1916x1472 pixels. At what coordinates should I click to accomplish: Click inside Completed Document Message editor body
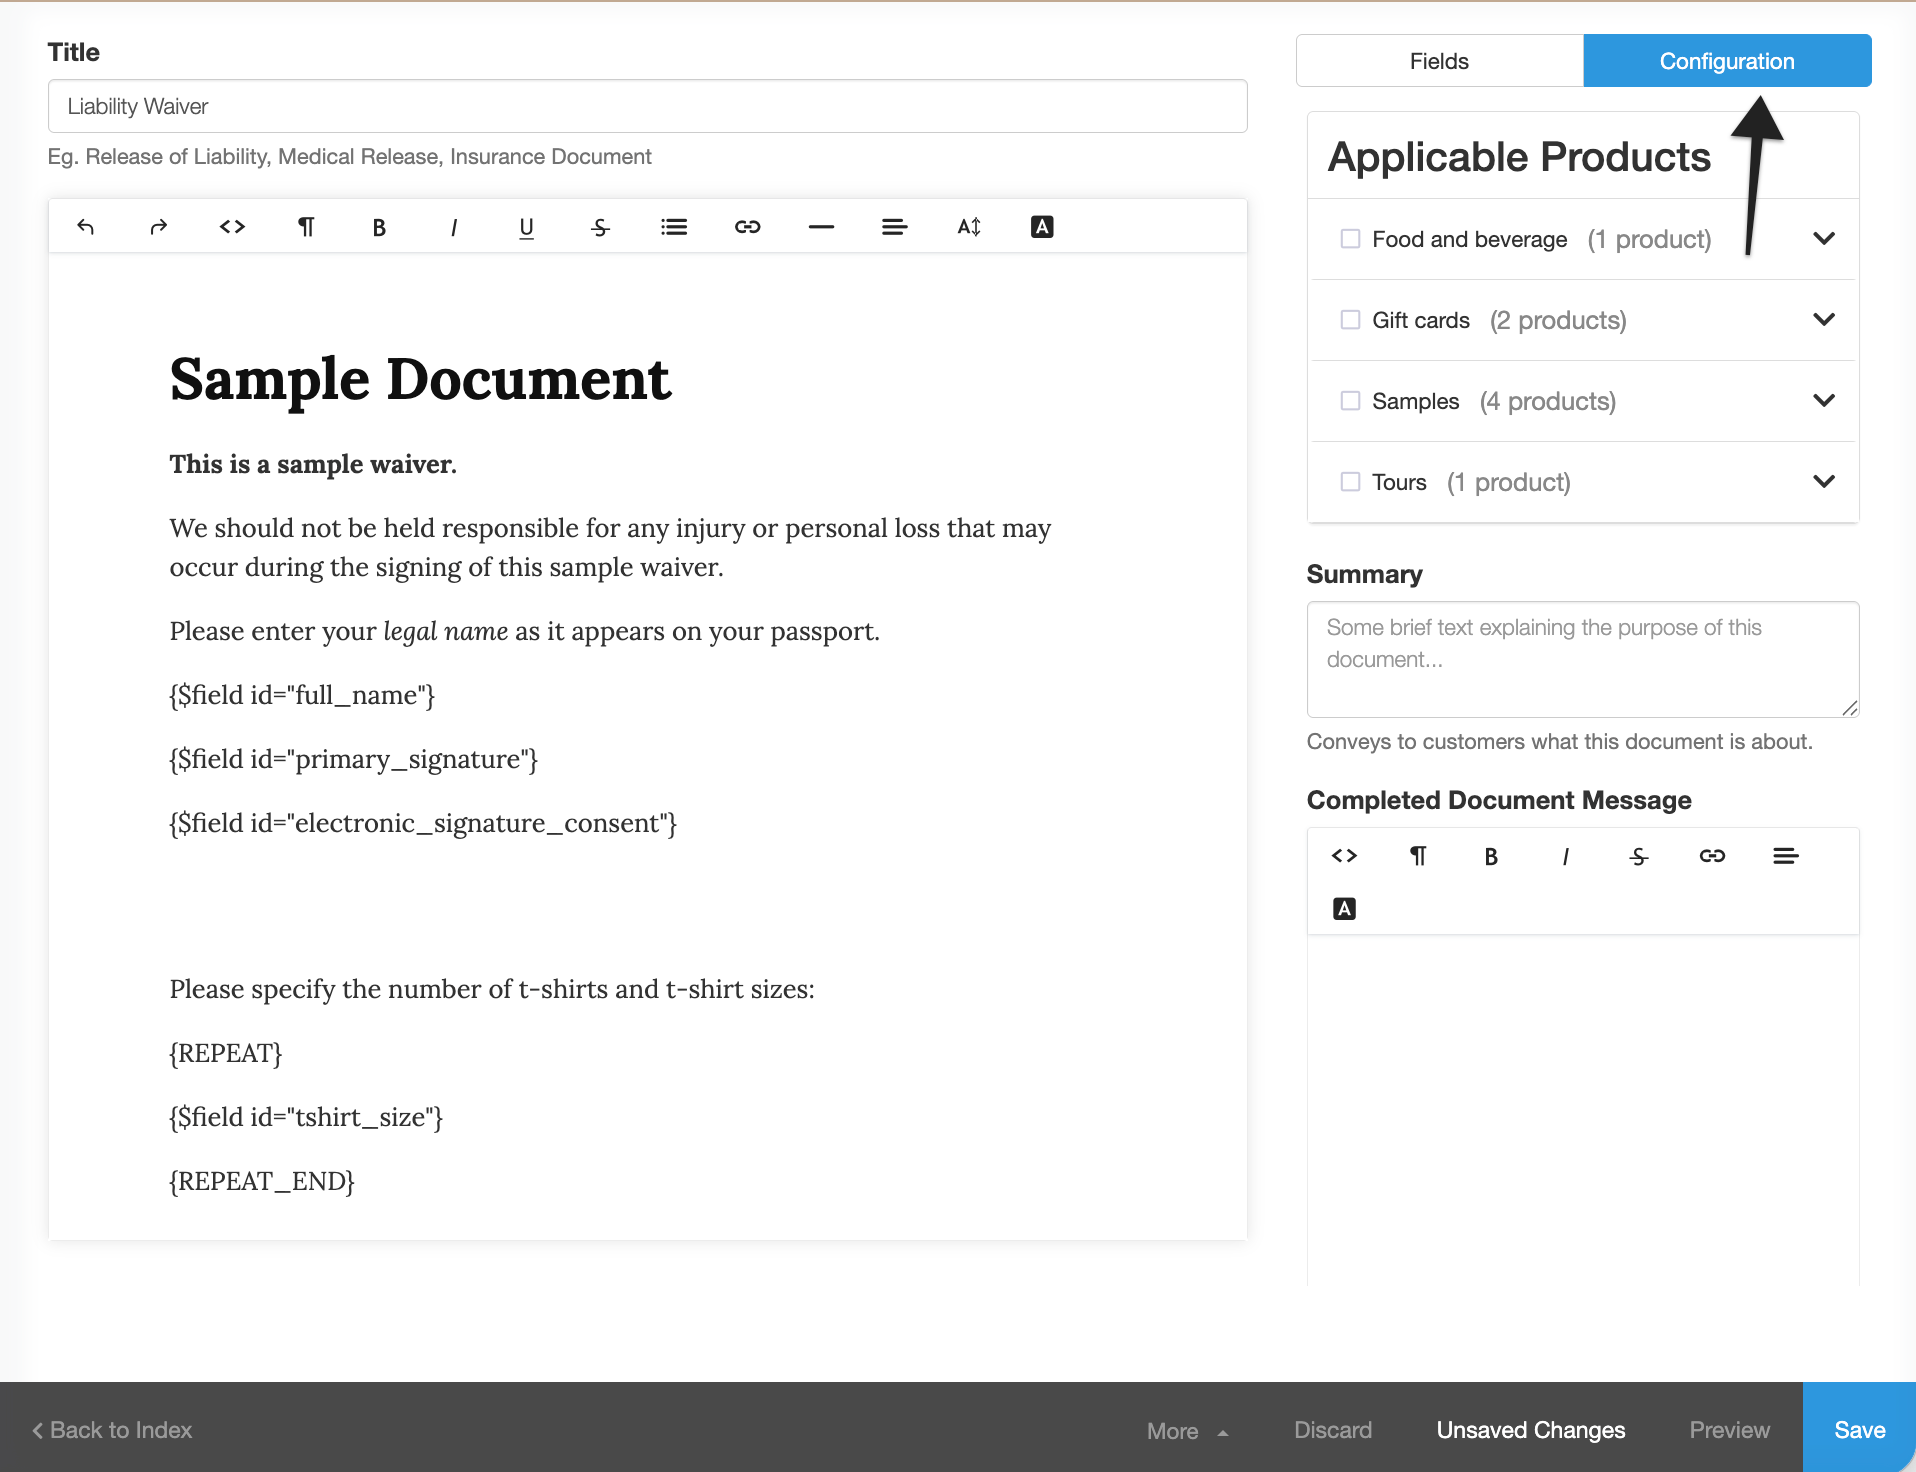click(1582, 1110)
